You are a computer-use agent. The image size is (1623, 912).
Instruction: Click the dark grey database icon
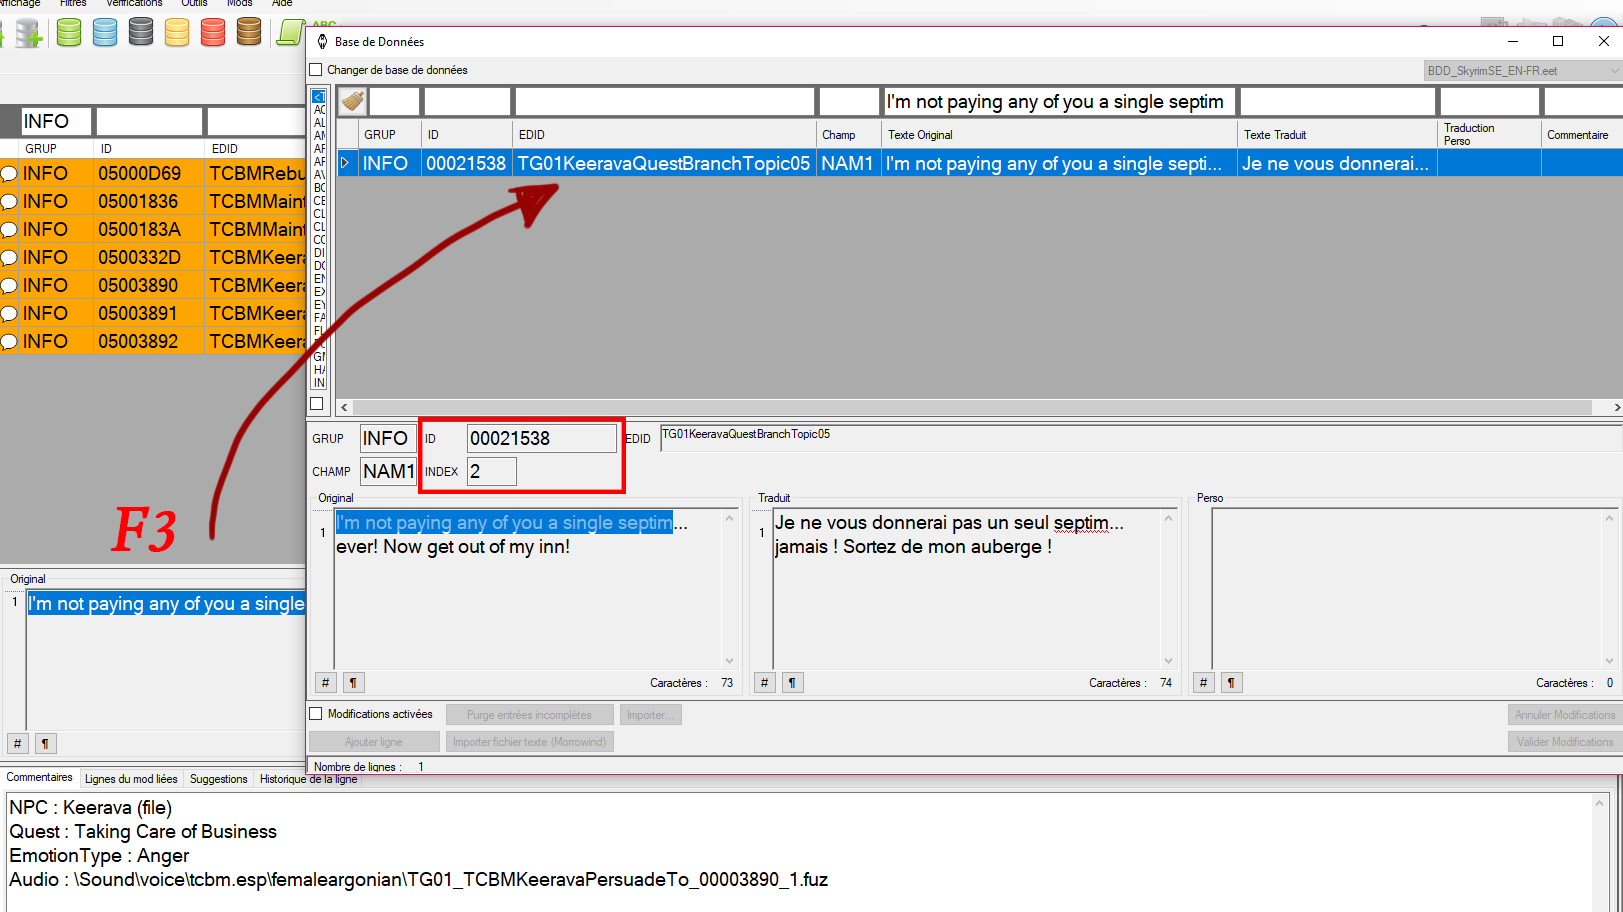point(141,32)
